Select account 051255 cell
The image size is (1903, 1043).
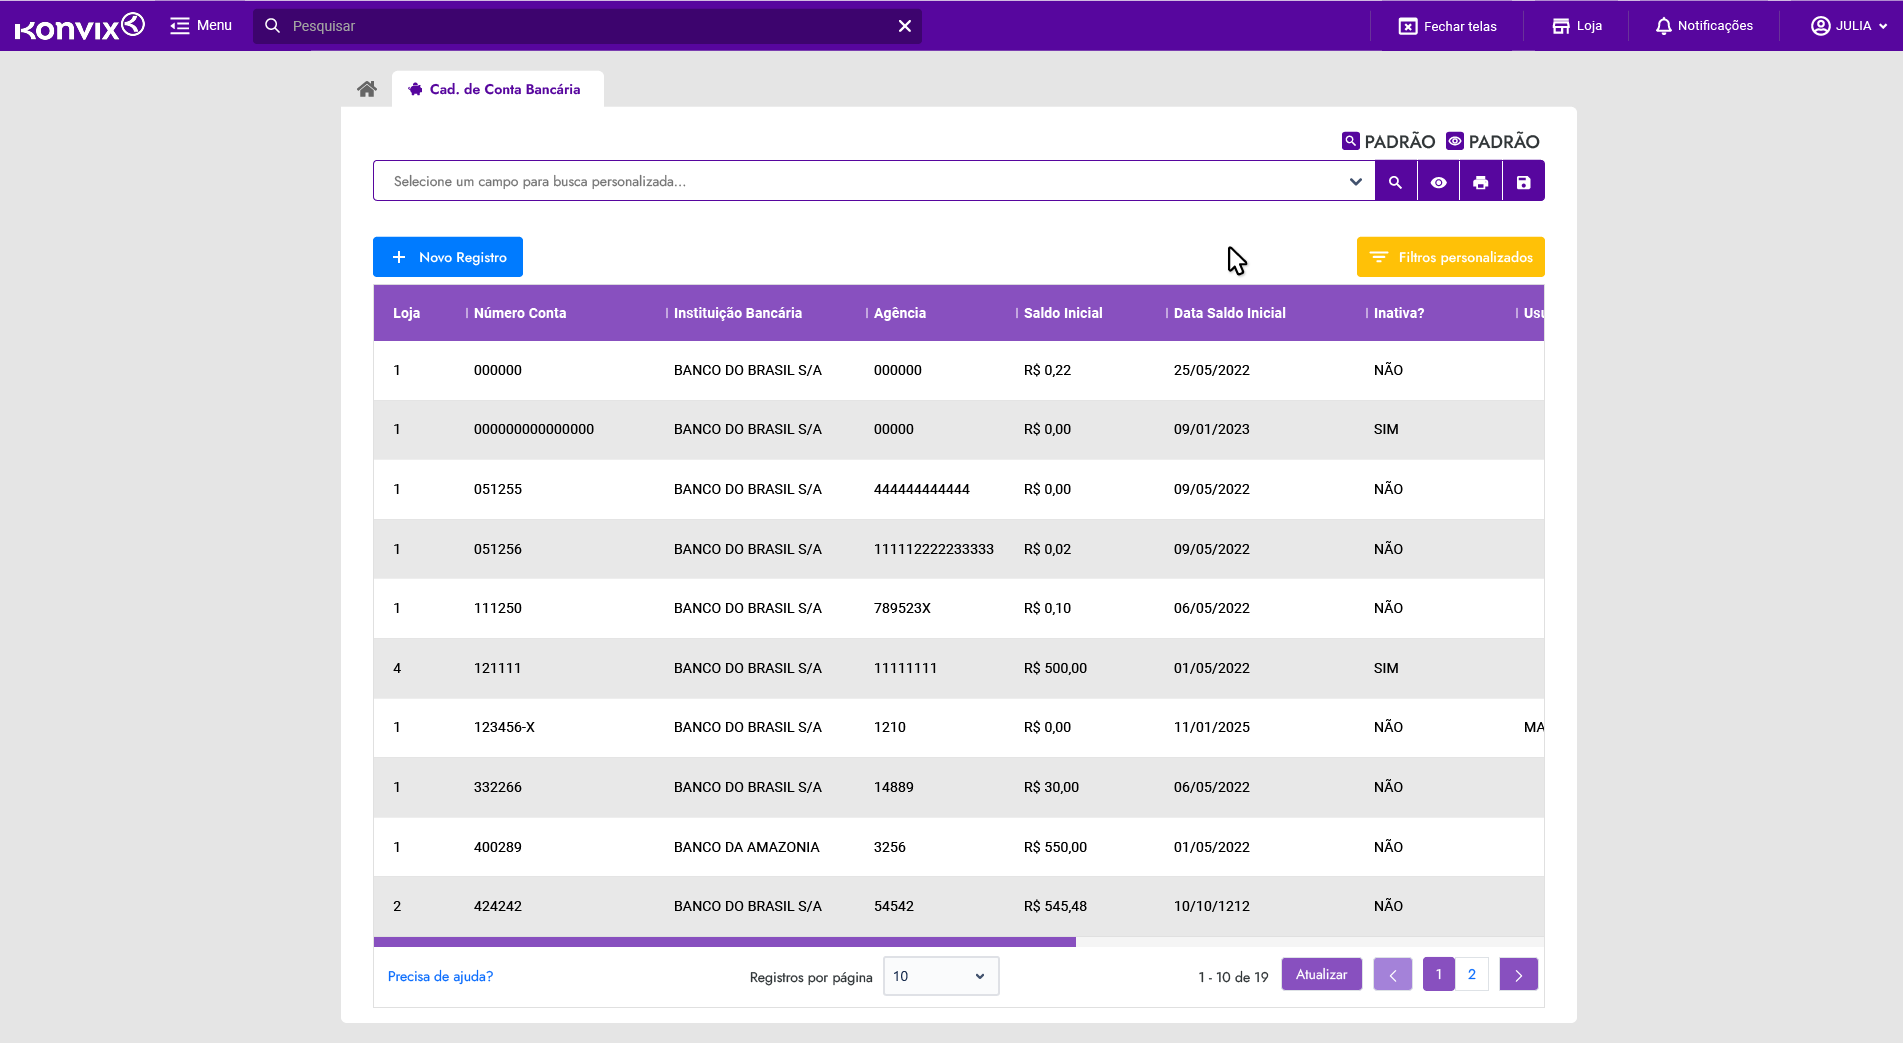pyautogui.click(x=498, y=489)
